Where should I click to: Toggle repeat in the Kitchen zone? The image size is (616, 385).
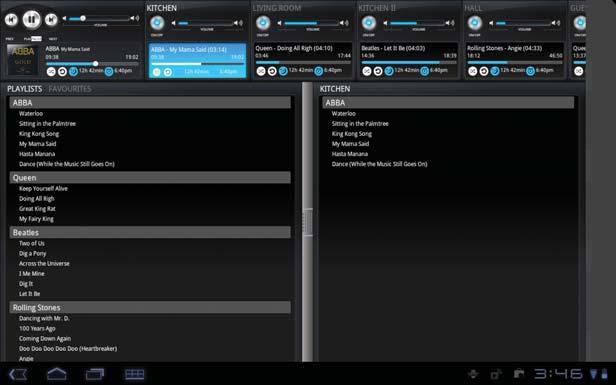[x=168, y=72]
